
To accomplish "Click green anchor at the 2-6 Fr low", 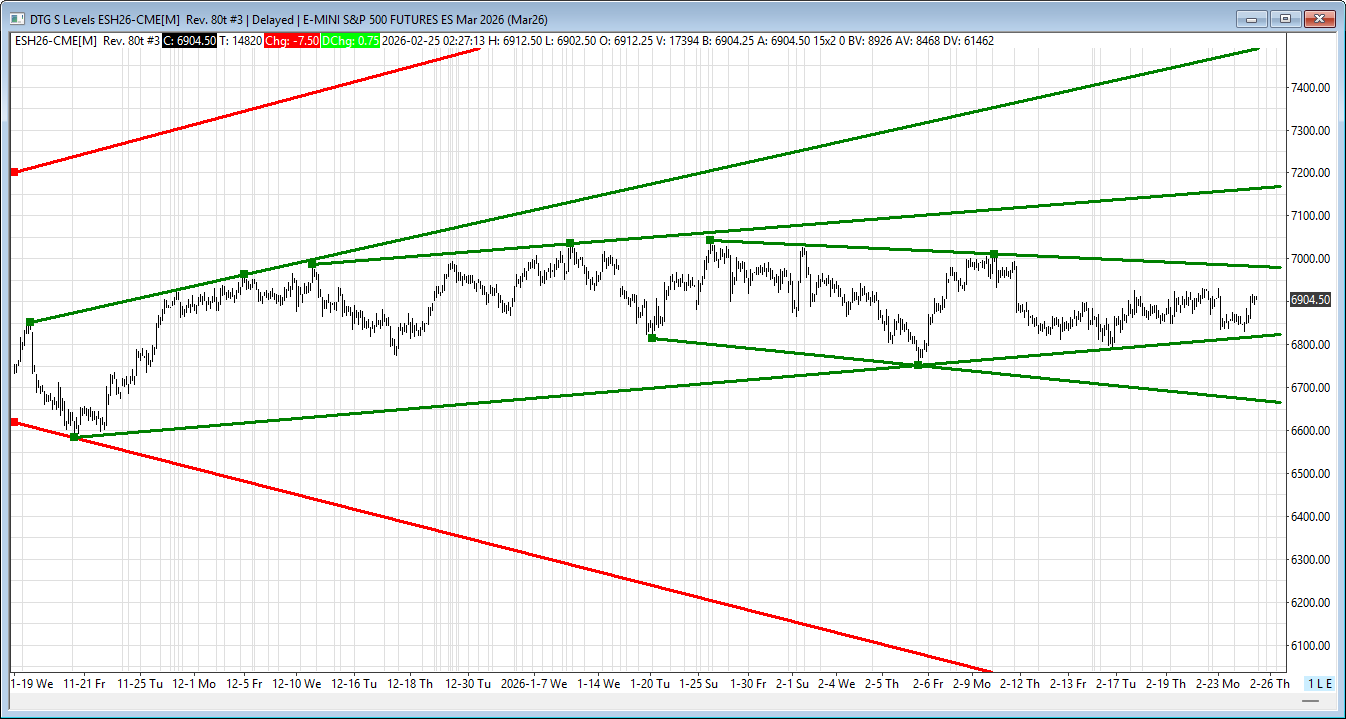I will pos(918,365).
